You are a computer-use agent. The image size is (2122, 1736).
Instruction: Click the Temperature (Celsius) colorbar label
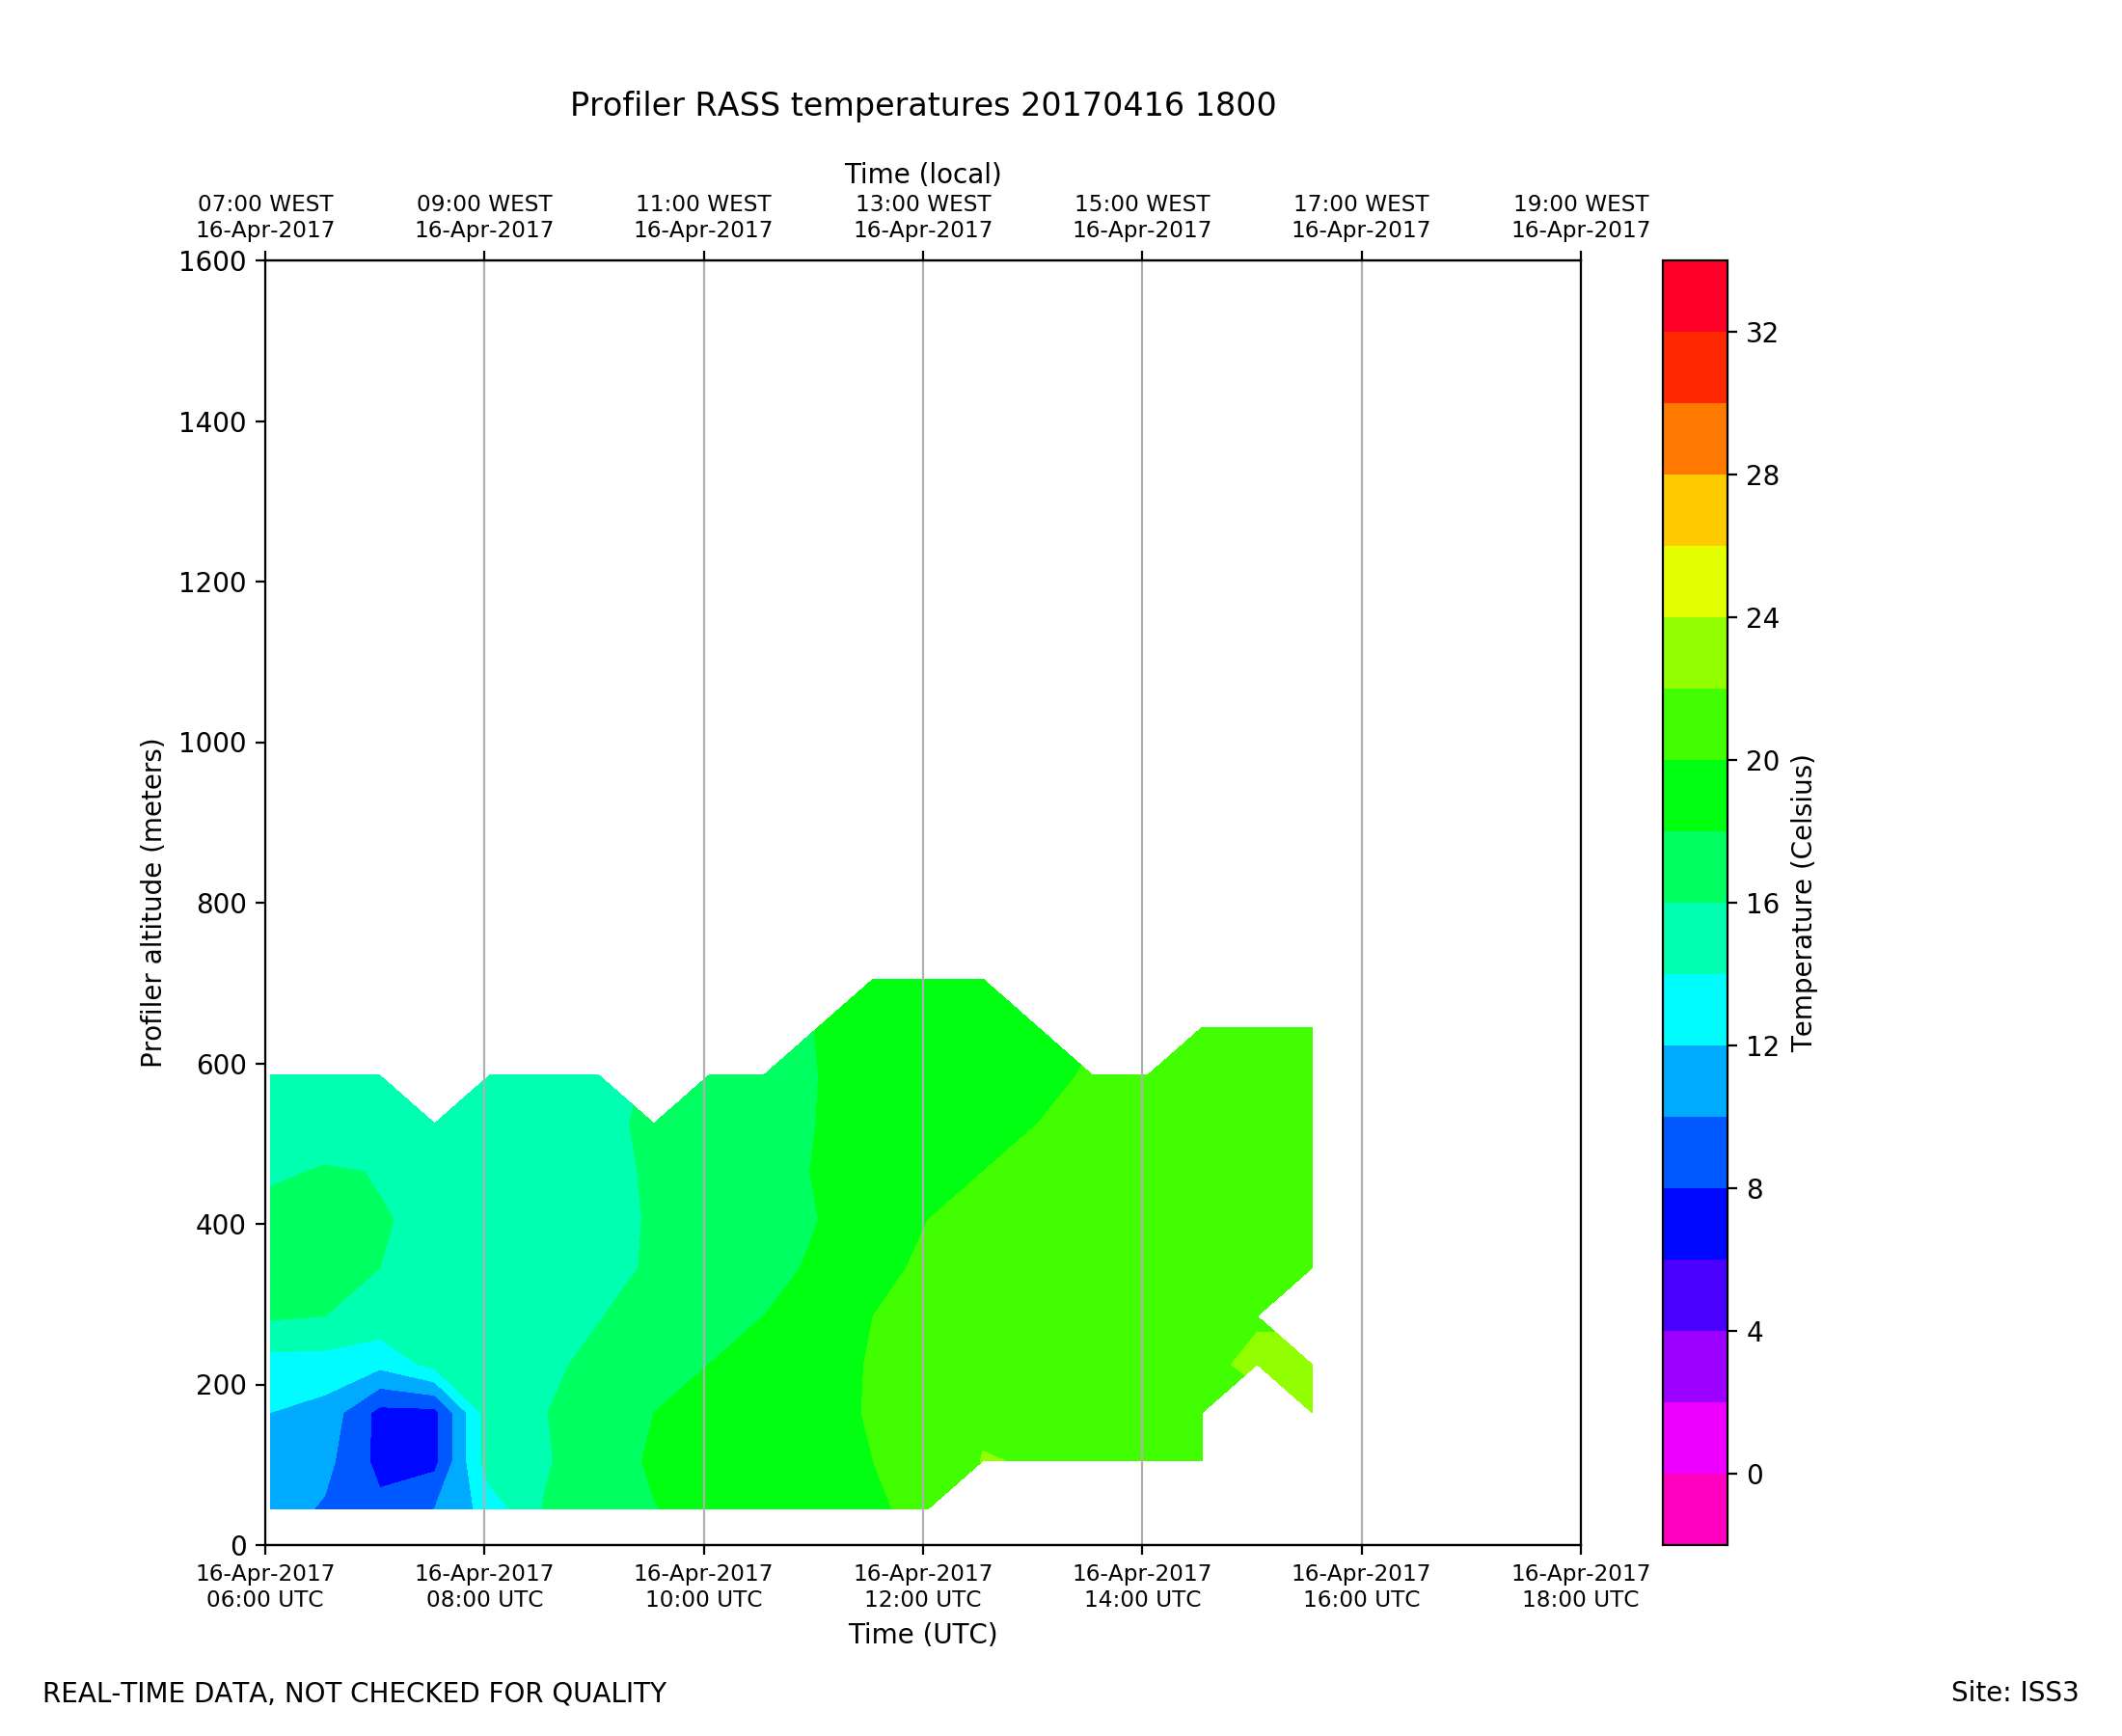pos(1802,903)
